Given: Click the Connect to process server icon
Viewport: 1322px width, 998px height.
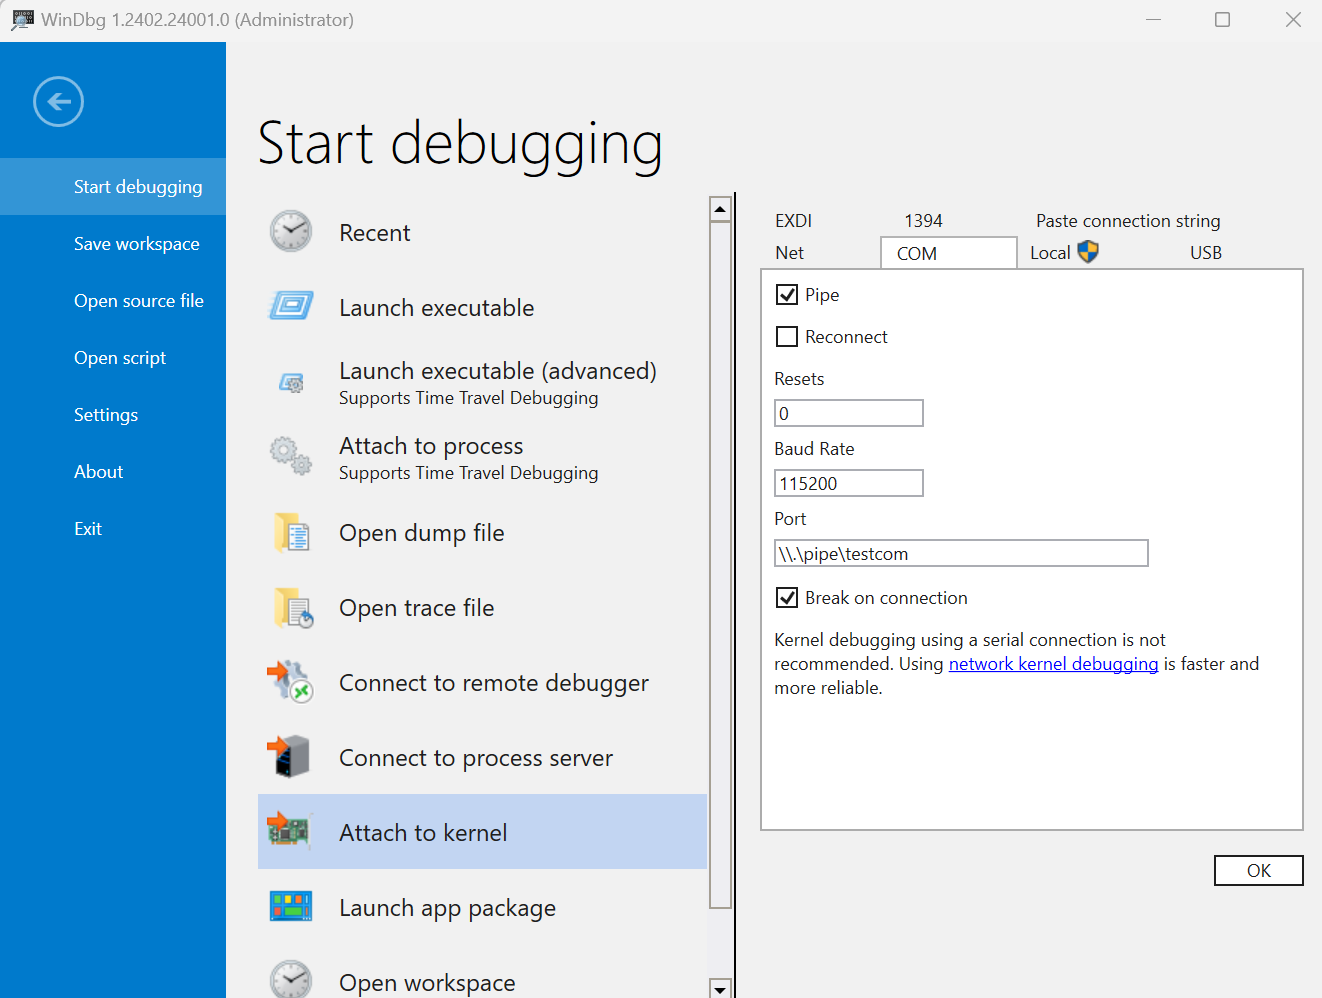Looking at the screenshot, I should tap(290, 757).
